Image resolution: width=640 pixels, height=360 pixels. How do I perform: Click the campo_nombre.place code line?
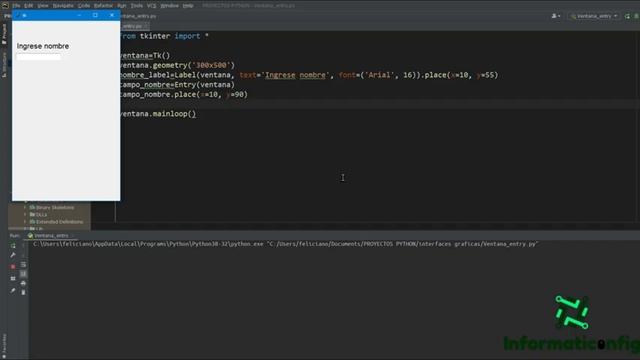point(184,95)
